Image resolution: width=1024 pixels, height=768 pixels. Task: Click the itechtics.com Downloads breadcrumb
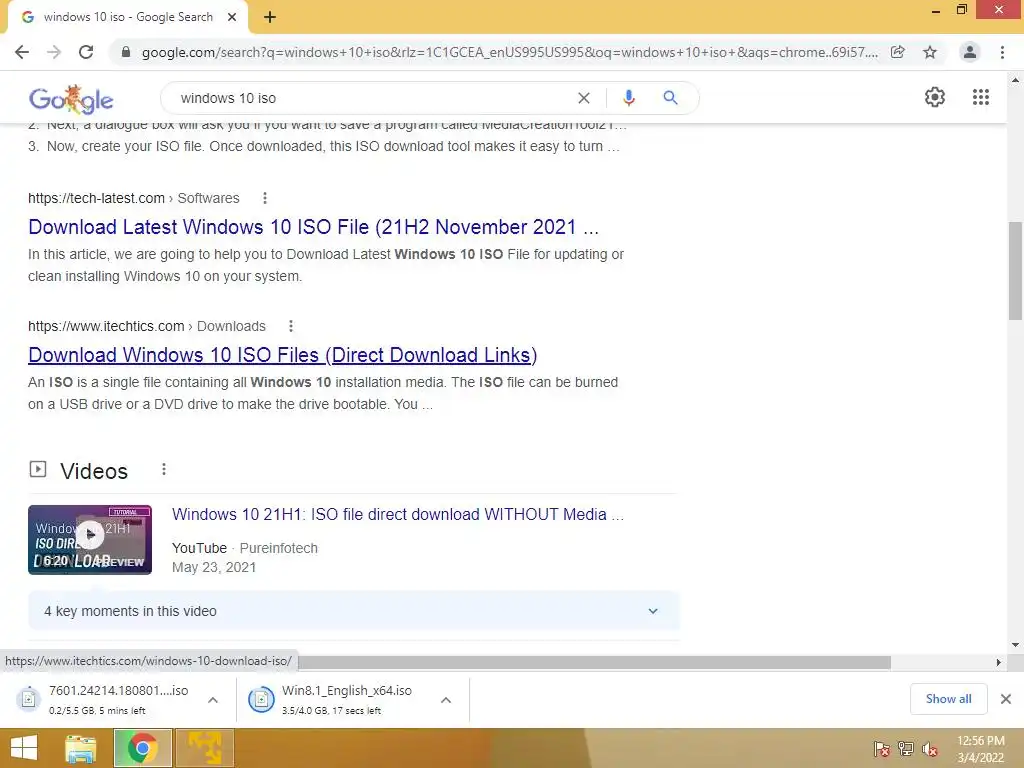coord(147,326)
